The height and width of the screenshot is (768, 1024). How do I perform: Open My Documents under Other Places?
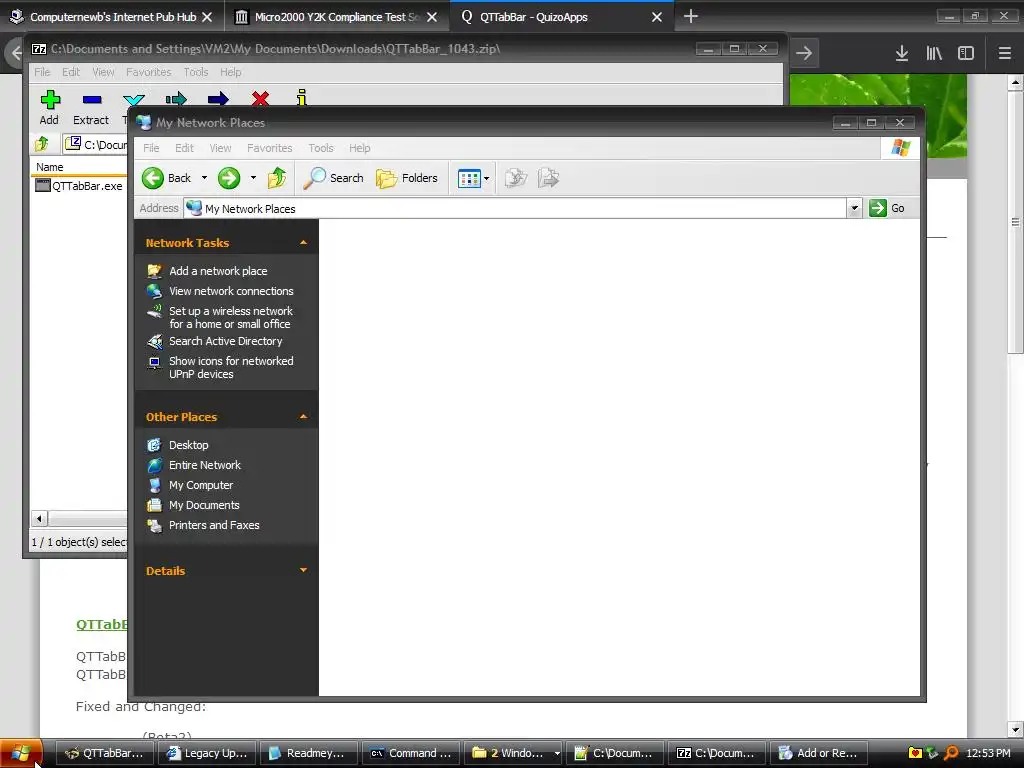point(204,505)
